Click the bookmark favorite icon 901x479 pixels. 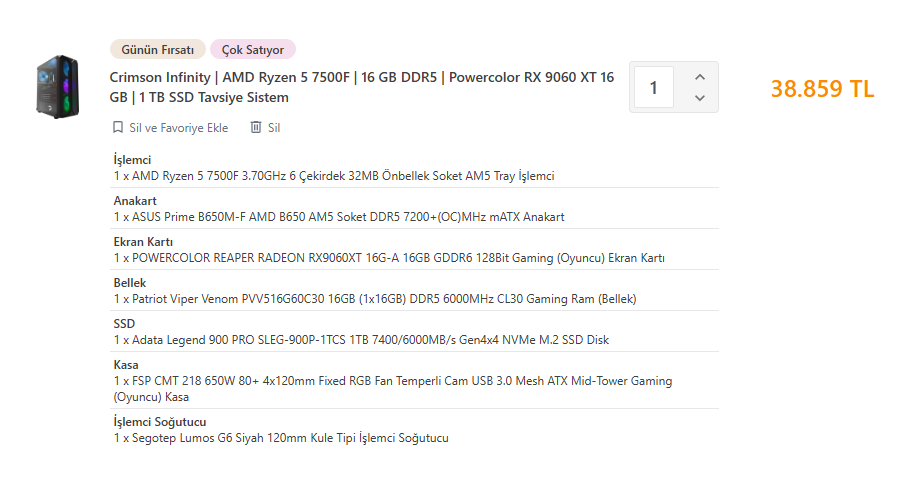[118, 128]
